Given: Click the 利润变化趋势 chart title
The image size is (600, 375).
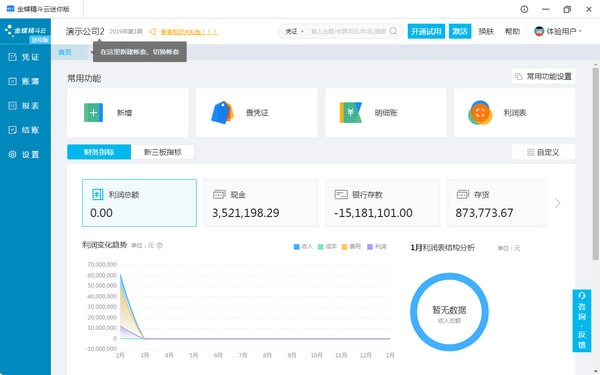Looking at the screenshot, I should [x=104, y=245].
